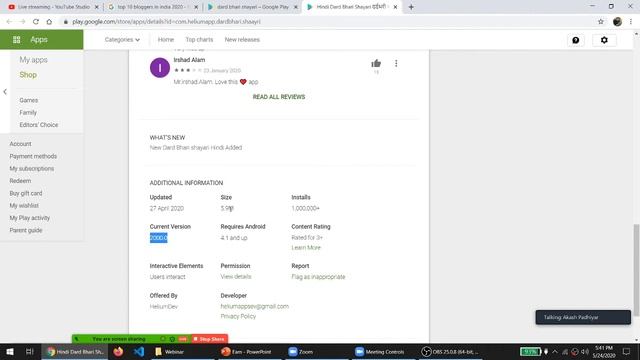Viewport: 640px width, 360px height.
Task: Click Learn More under Content Rating
Action: tap(306, 247)
